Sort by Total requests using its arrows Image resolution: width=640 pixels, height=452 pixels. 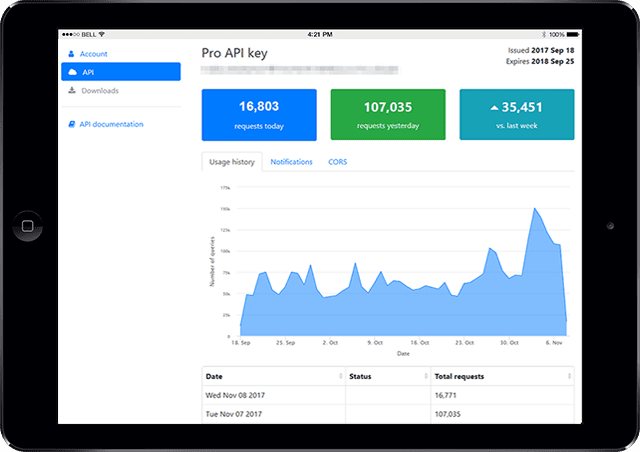pos(569,376)
